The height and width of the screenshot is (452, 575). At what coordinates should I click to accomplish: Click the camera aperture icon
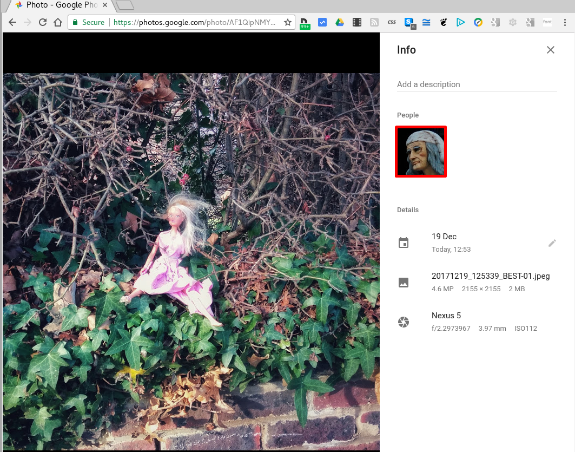403,322
